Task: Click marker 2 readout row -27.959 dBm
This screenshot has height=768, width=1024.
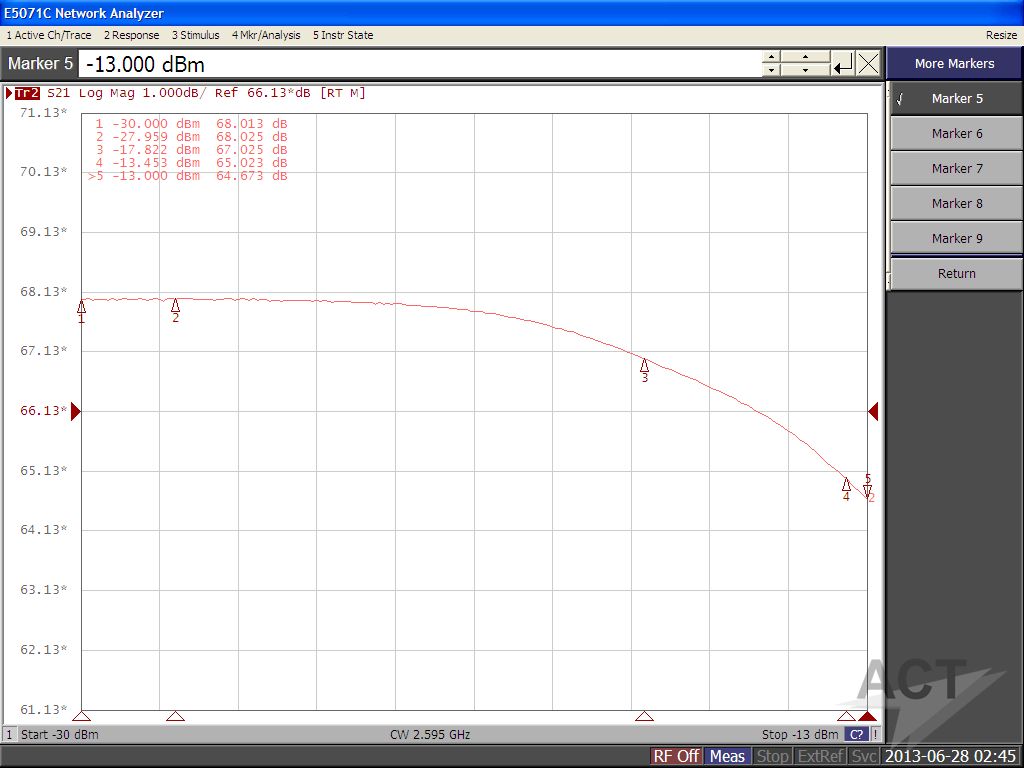Action: [191, 136]
